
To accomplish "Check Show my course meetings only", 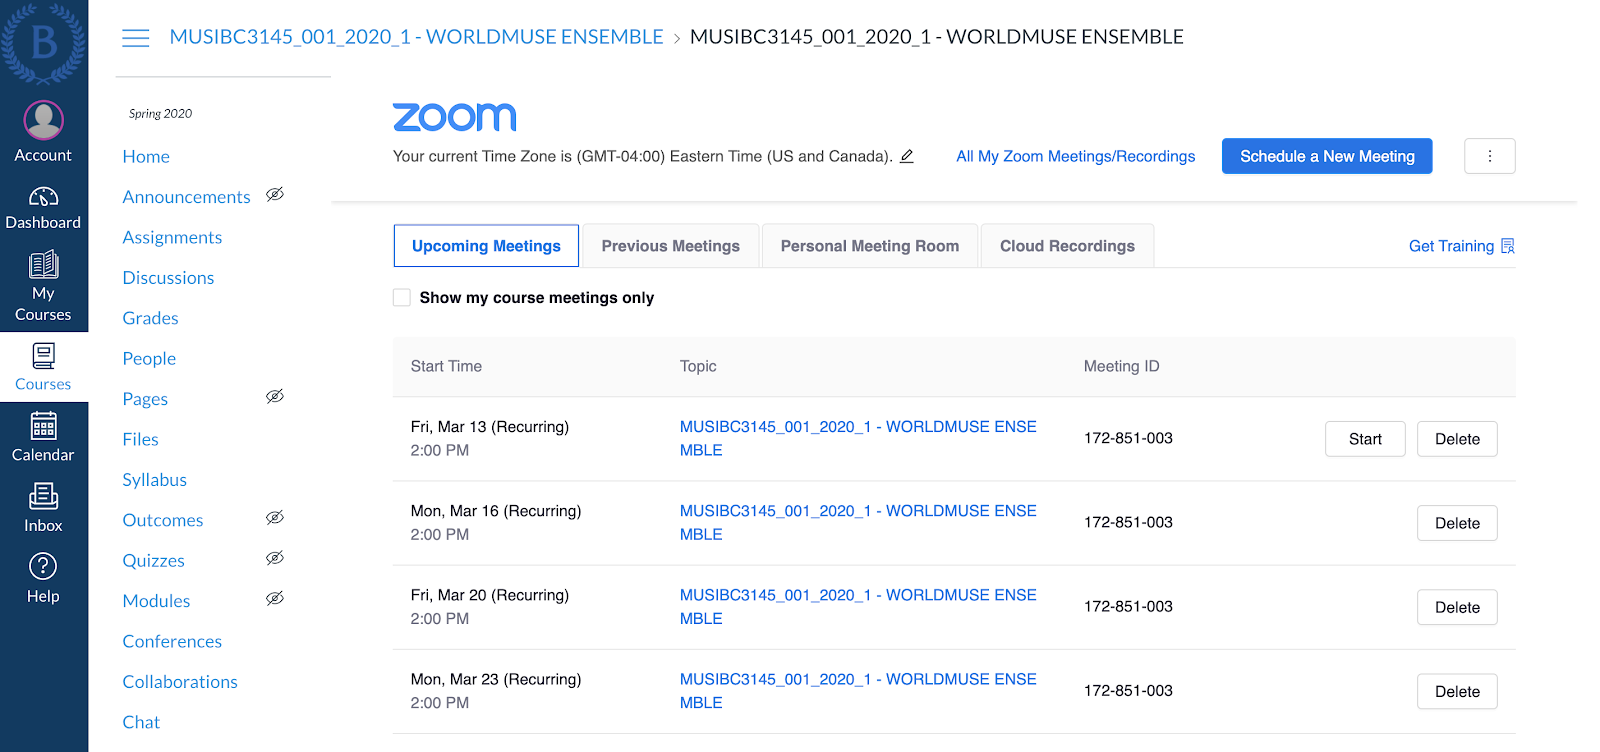I will 402,297.
